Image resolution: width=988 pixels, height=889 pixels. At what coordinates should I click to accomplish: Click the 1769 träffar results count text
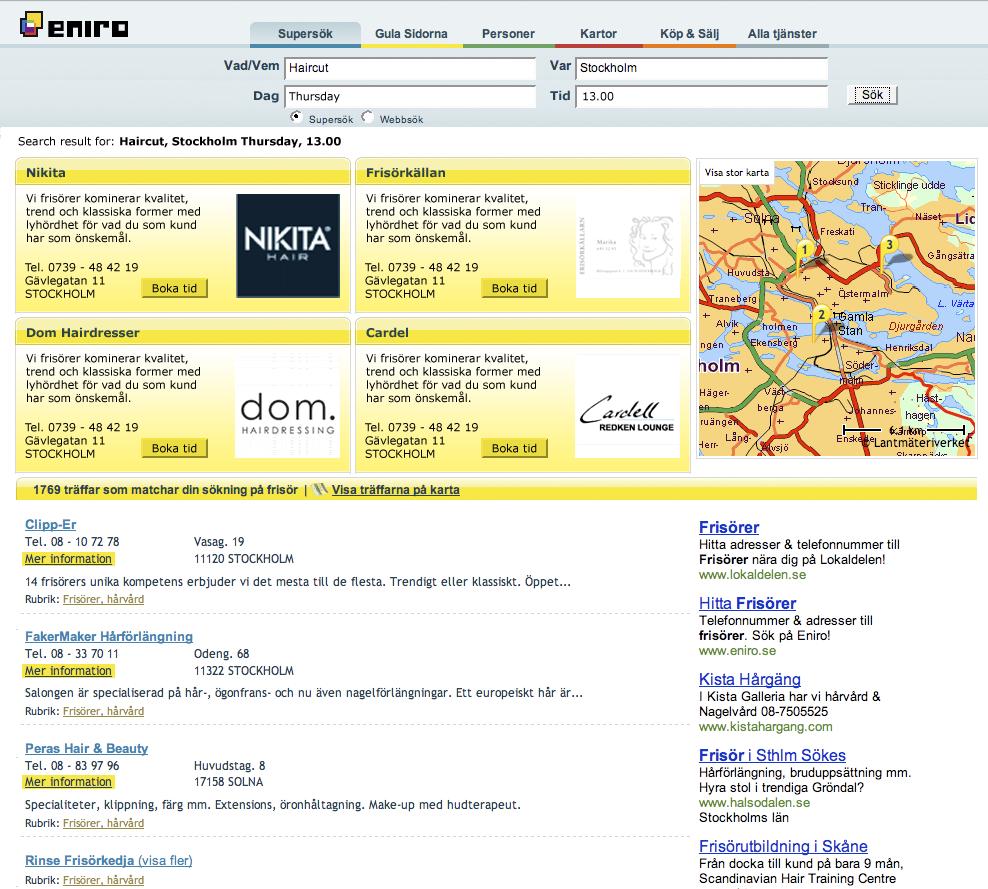coord(165,490)
